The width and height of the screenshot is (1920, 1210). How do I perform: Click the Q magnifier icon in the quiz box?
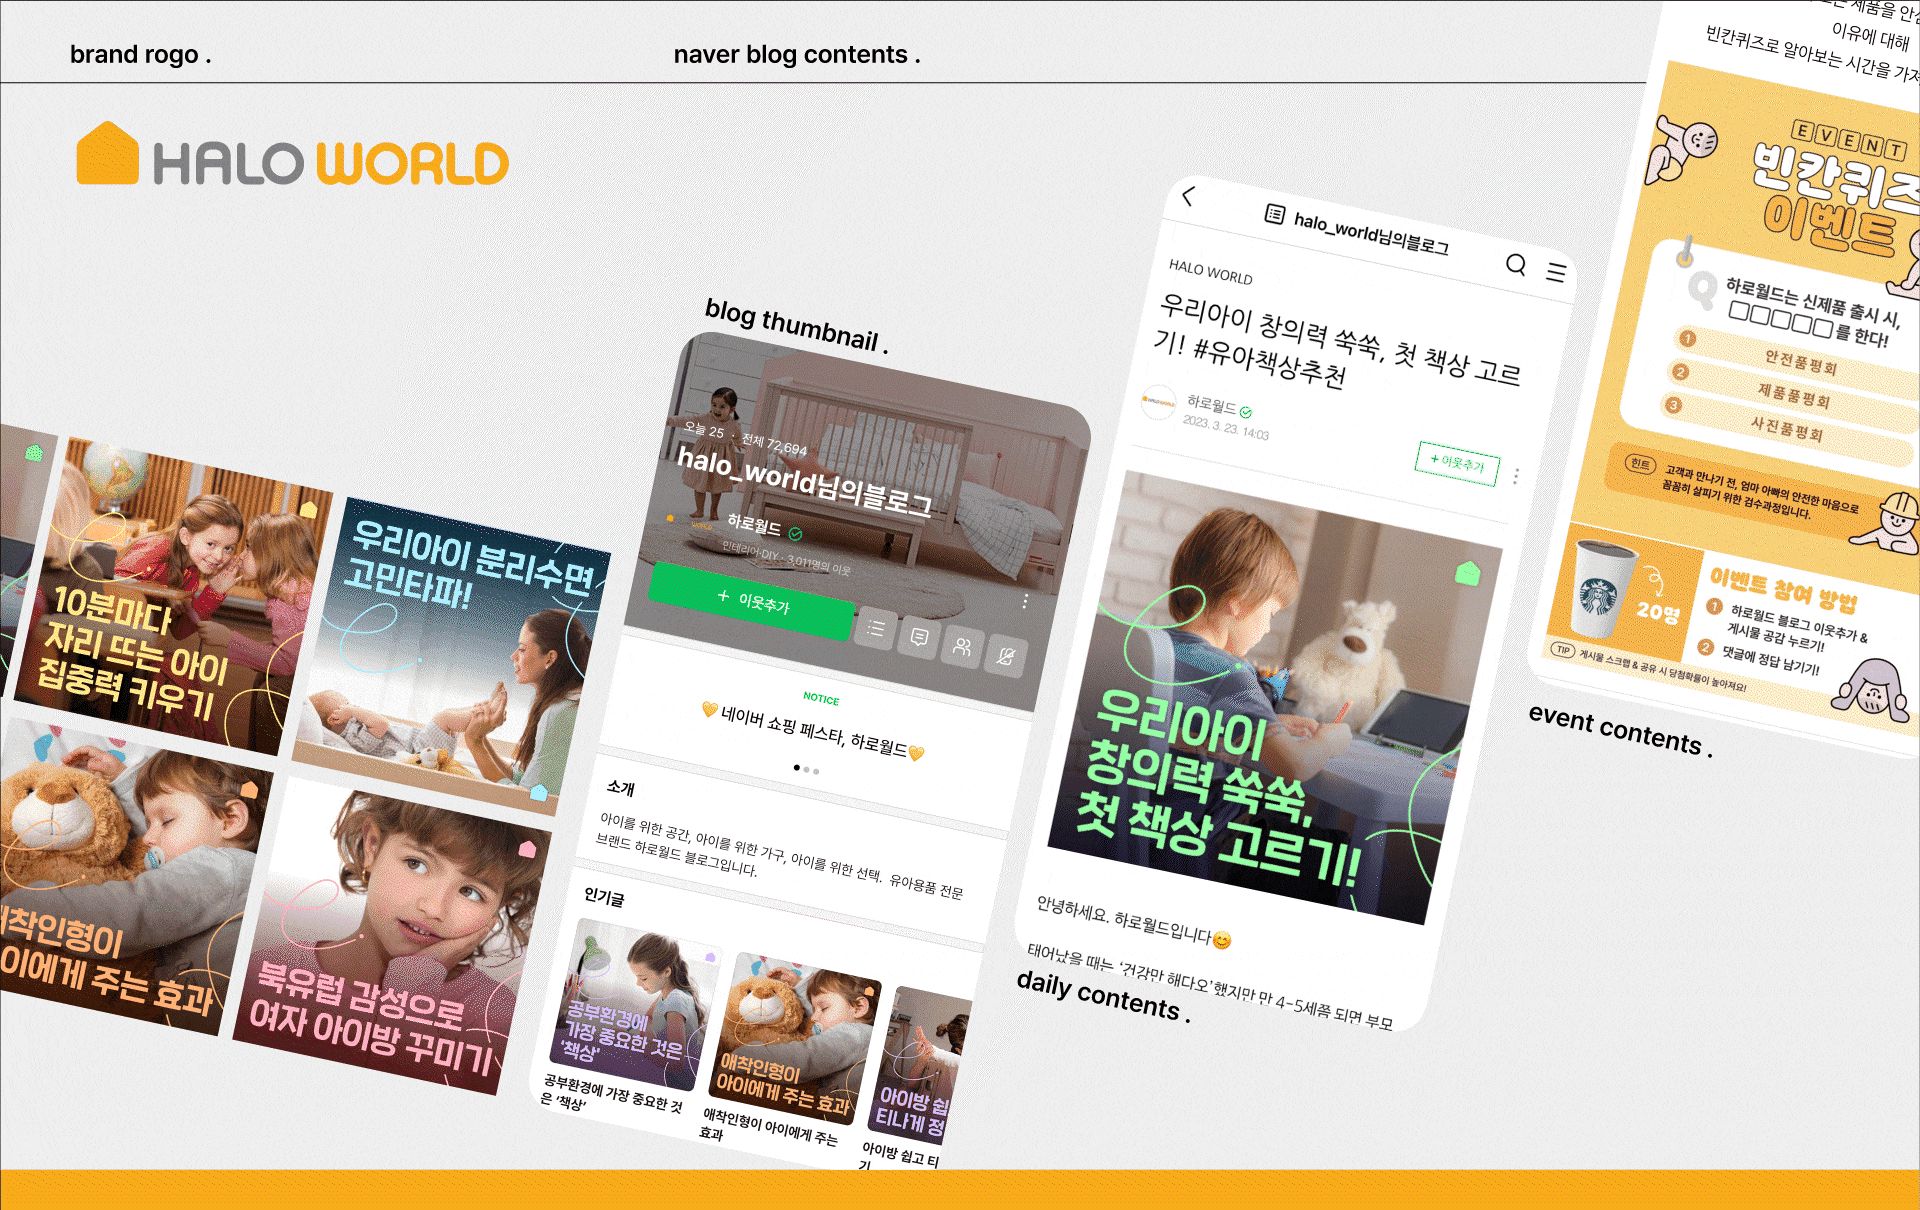1701,289
